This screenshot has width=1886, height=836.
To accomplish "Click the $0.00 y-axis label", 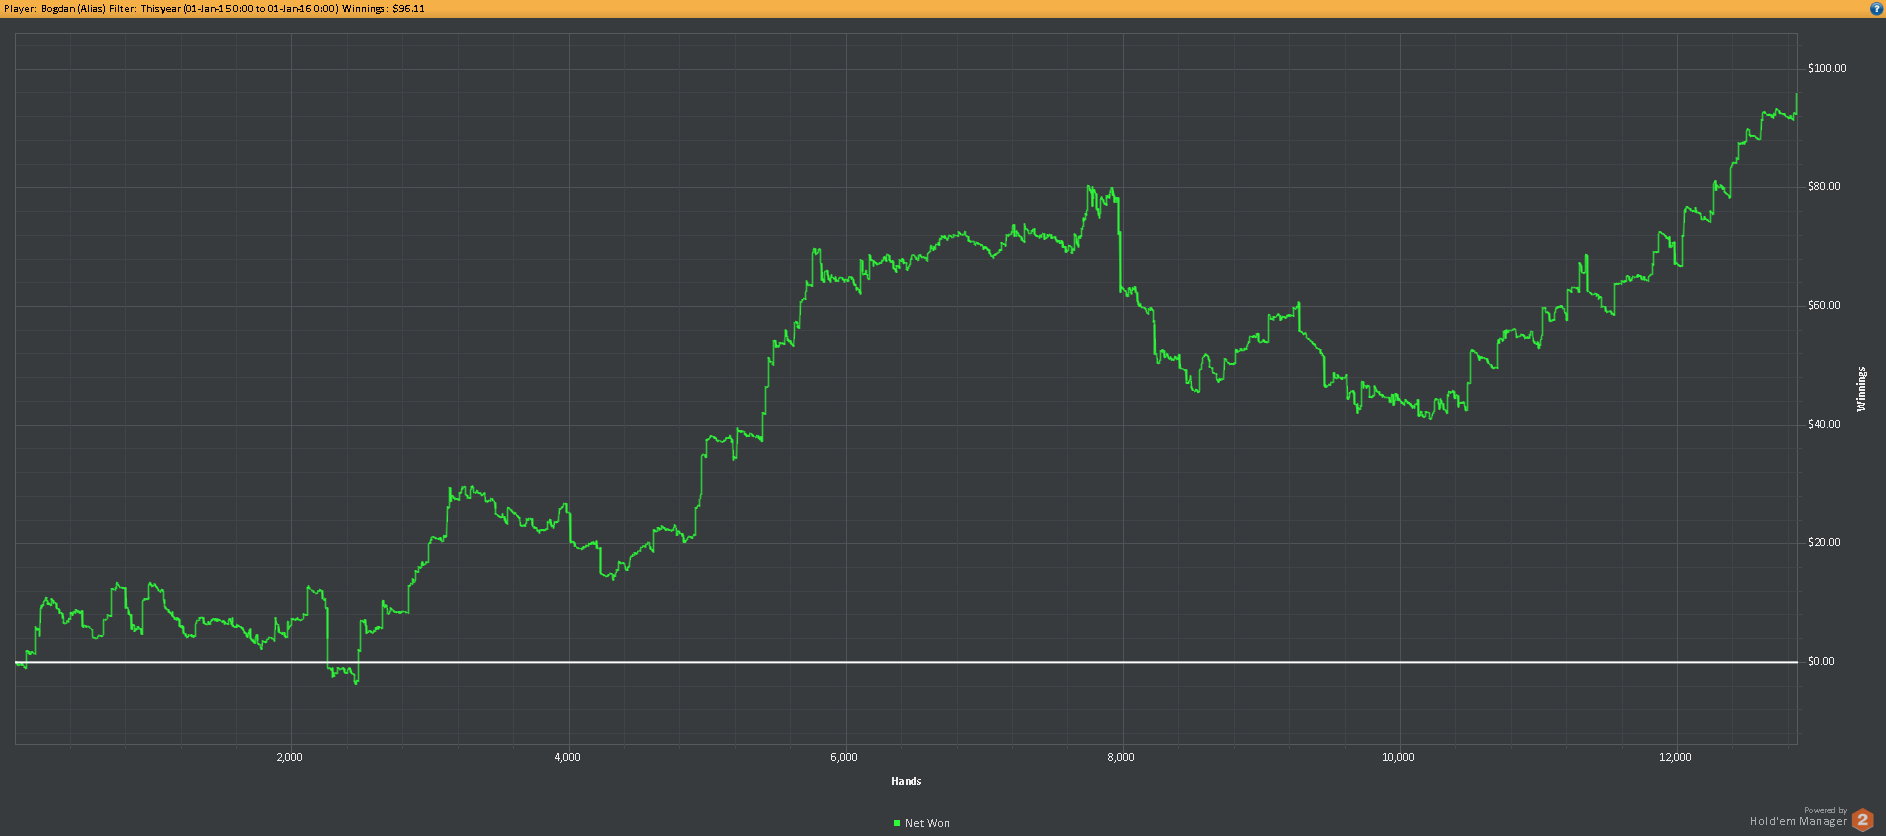I will coord(1821,661).
